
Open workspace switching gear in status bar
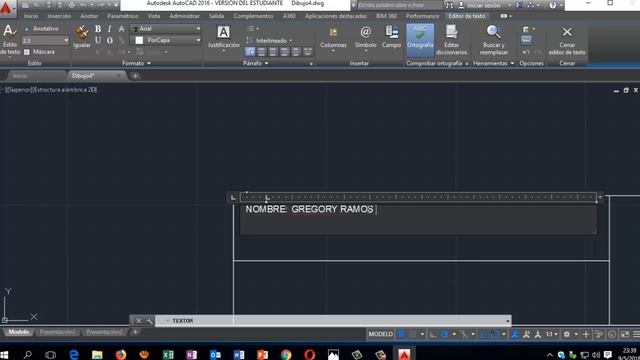[567, 334]
